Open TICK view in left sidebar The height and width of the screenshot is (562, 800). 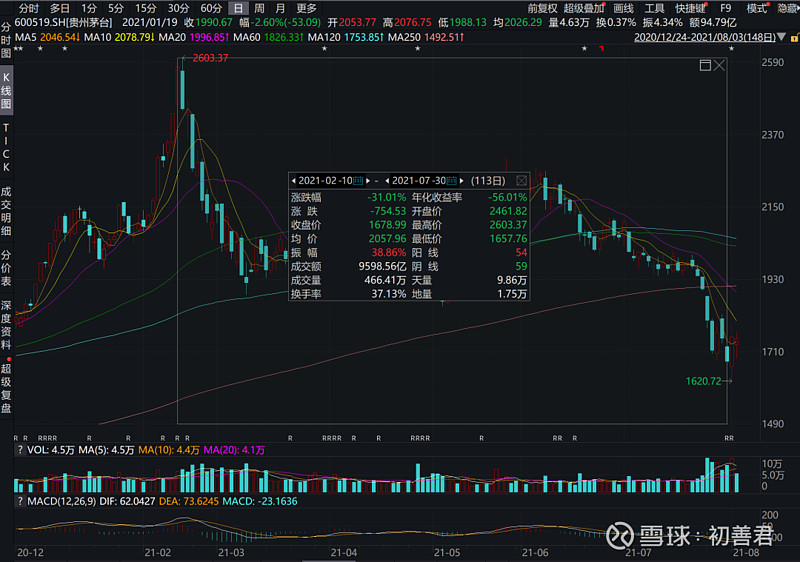coord(6,147)
